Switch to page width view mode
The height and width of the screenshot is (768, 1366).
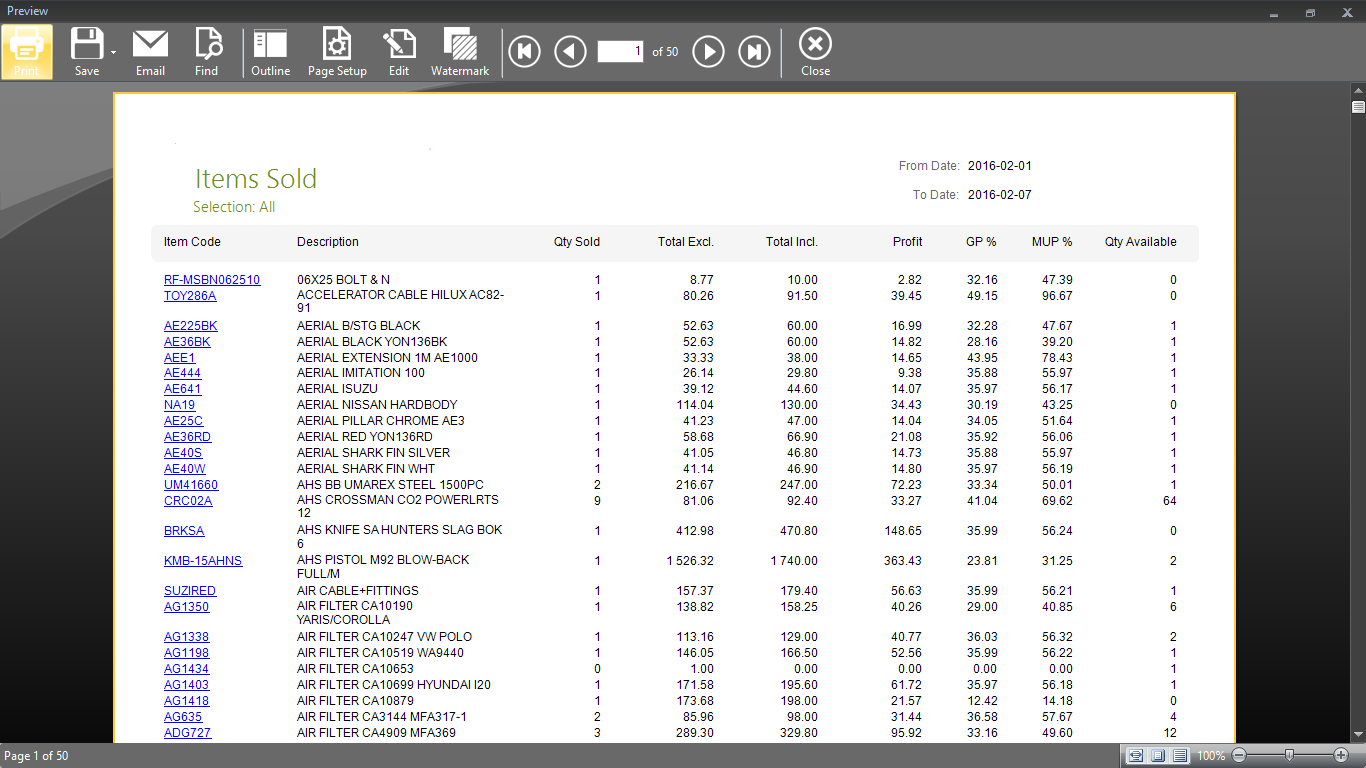[1136, 756]
